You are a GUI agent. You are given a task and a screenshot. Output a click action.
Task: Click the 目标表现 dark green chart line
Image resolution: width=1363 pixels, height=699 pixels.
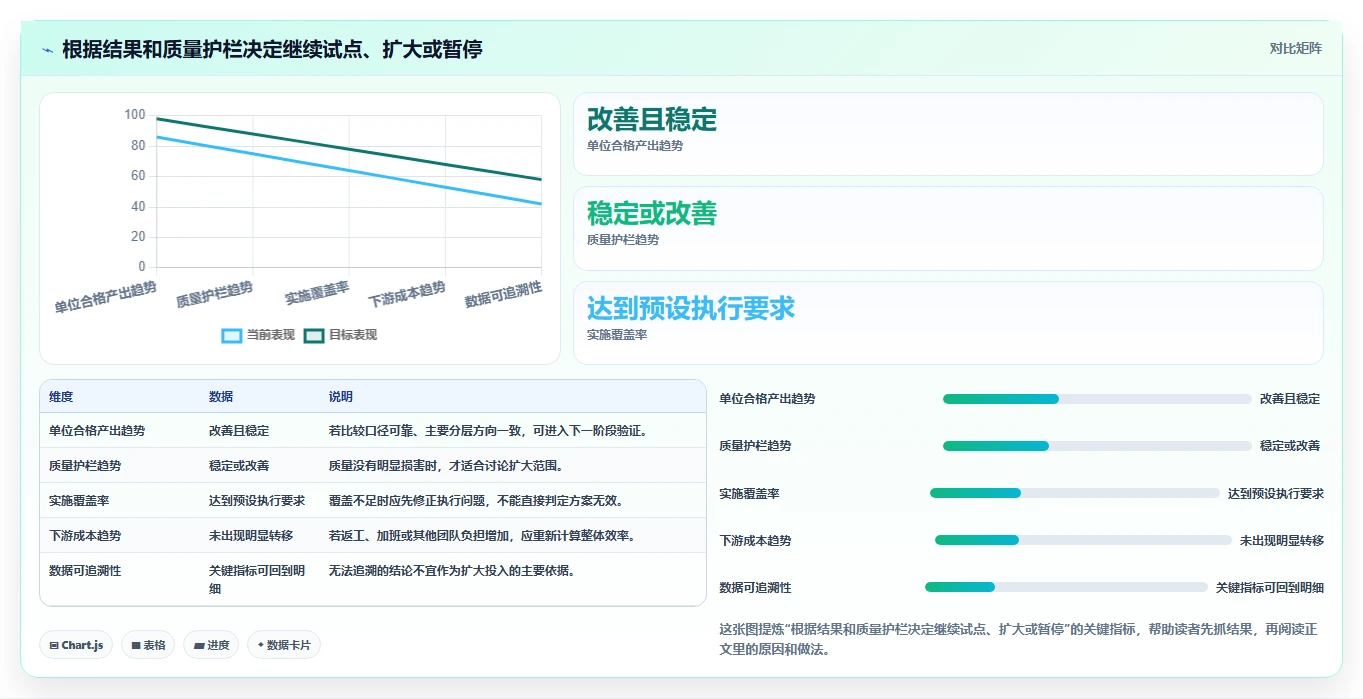(x=349, y=149)
